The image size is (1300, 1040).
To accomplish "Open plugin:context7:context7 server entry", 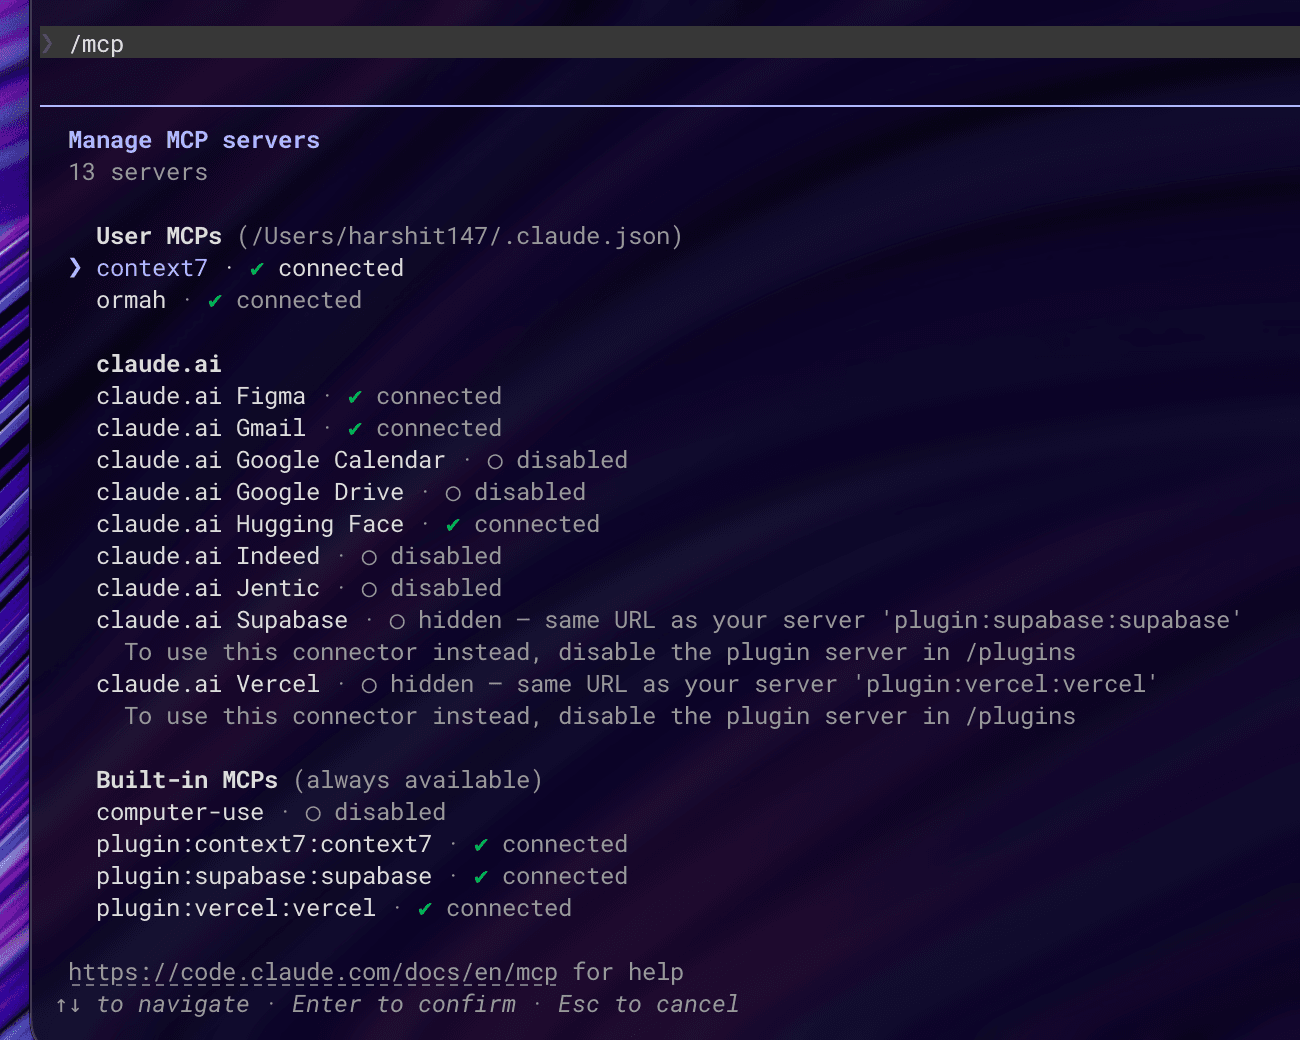I will [362, 844].
